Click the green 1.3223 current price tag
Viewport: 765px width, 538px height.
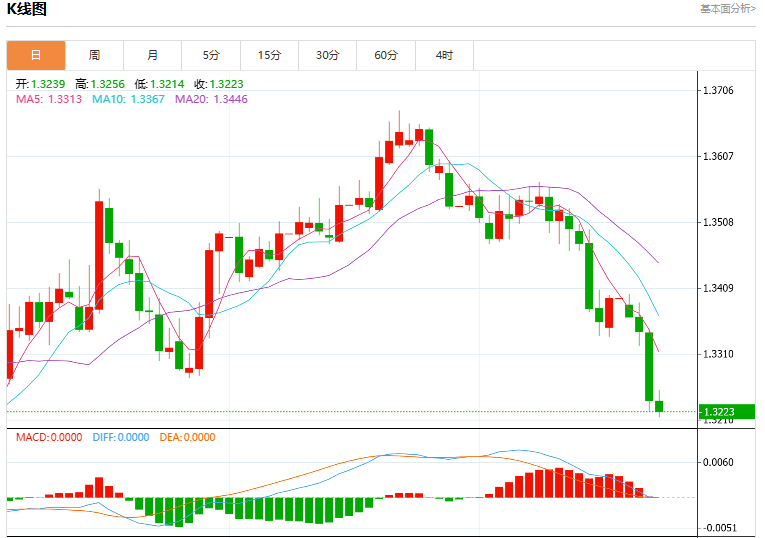tap(727, 412)
